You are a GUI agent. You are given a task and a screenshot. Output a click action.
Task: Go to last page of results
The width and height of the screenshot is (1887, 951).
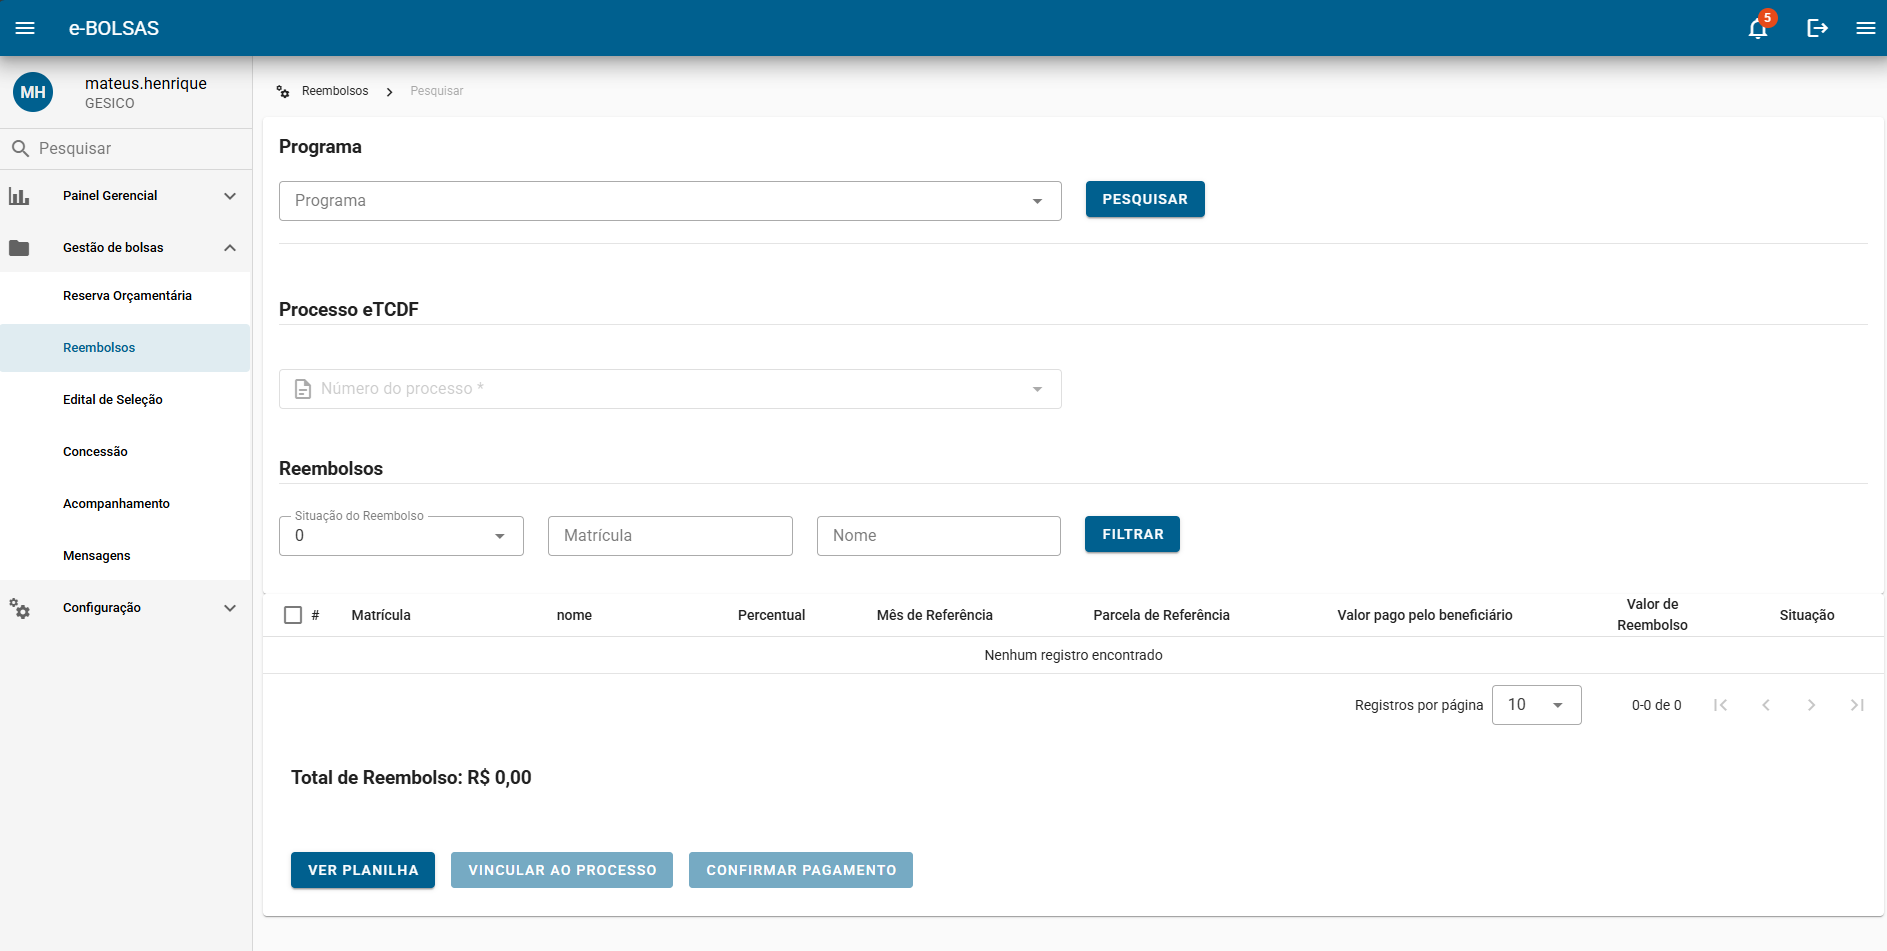tap(1857, 705)
